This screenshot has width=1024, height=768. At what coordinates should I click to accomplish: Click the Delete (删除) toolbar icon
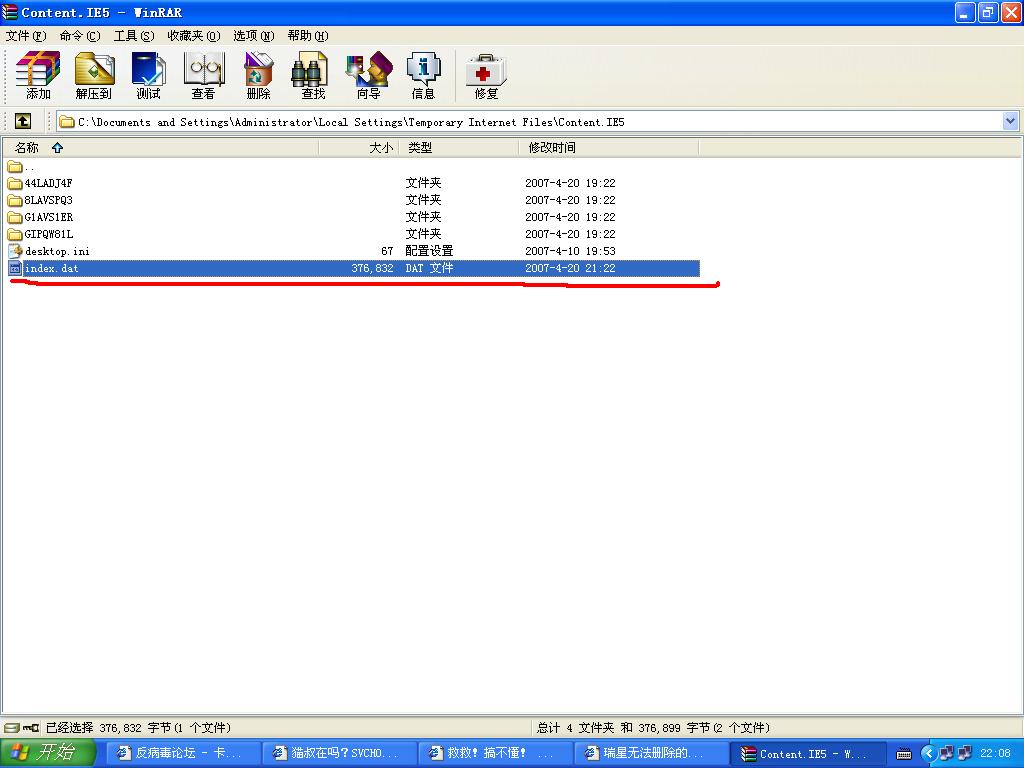tap(258, 76)
